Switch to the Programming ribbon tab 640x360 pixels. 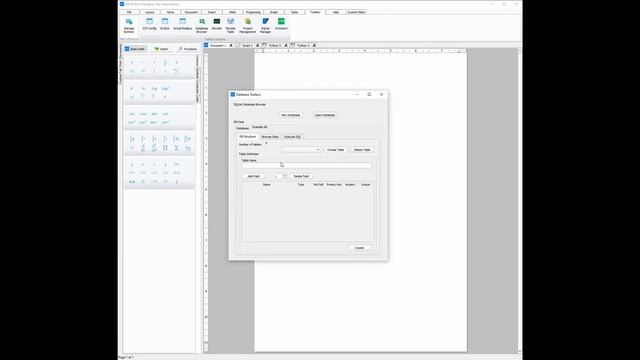click(x=253, y=12)
